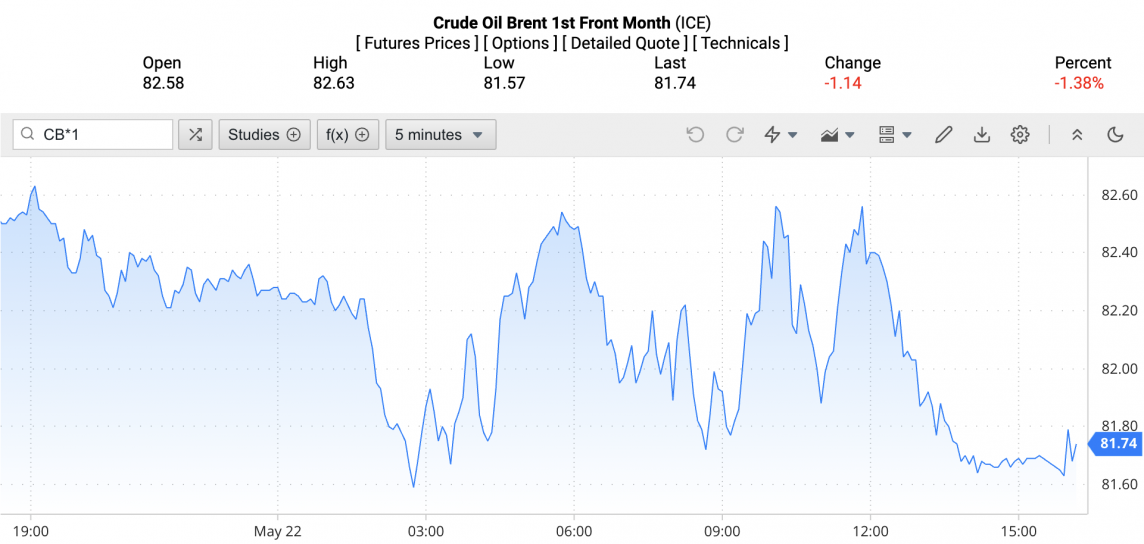Open the Technicals link
Image resolution: width=1144 pixels, height=544 pixels.
pyautogui.click(x=740, y=43)
